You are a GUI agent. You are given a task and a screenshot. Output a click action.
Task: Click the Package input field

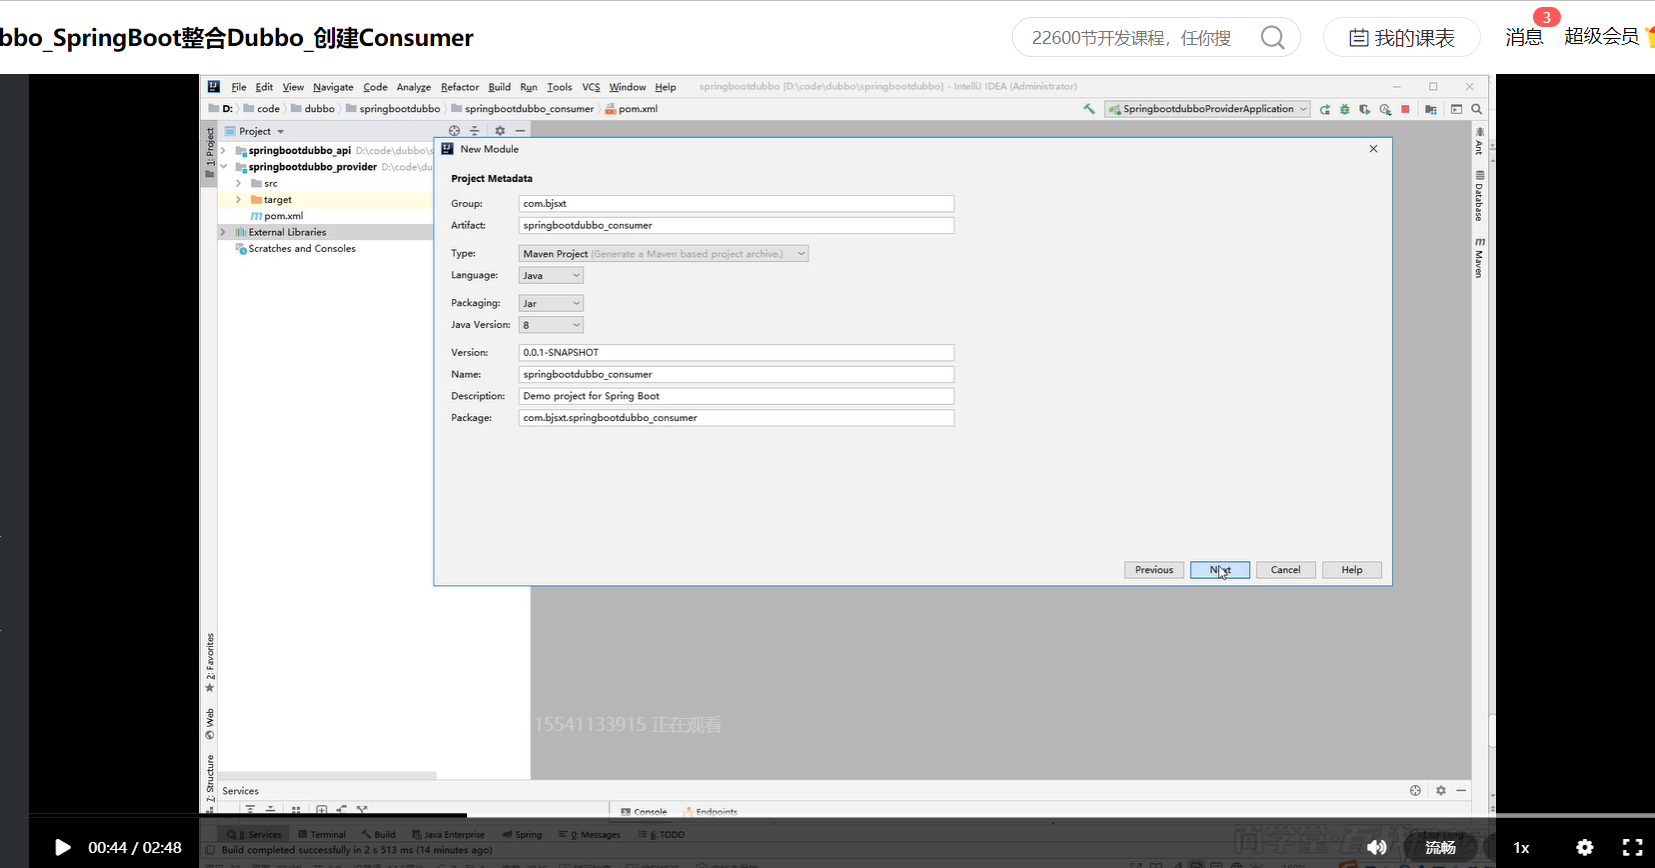coord(736,418)
